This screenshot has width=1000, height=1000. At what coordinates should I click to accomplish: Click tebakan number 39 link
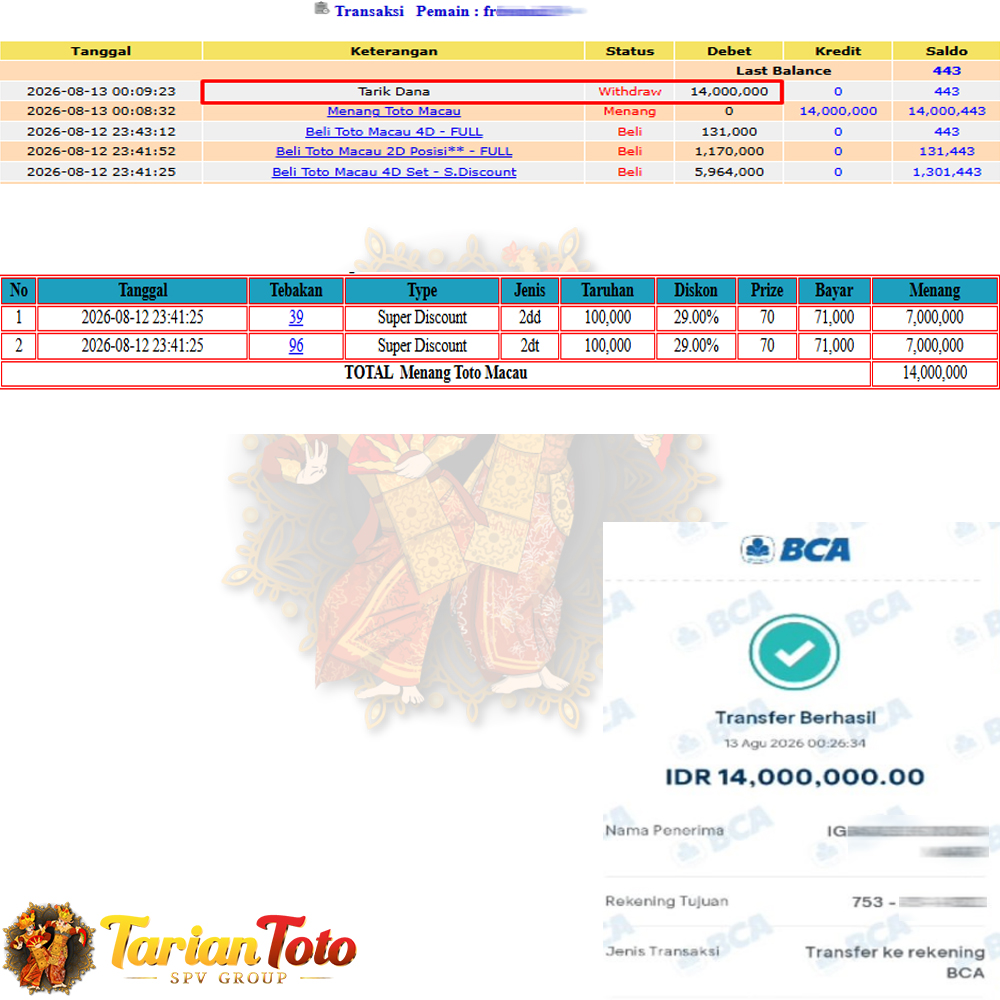(296, 318)
